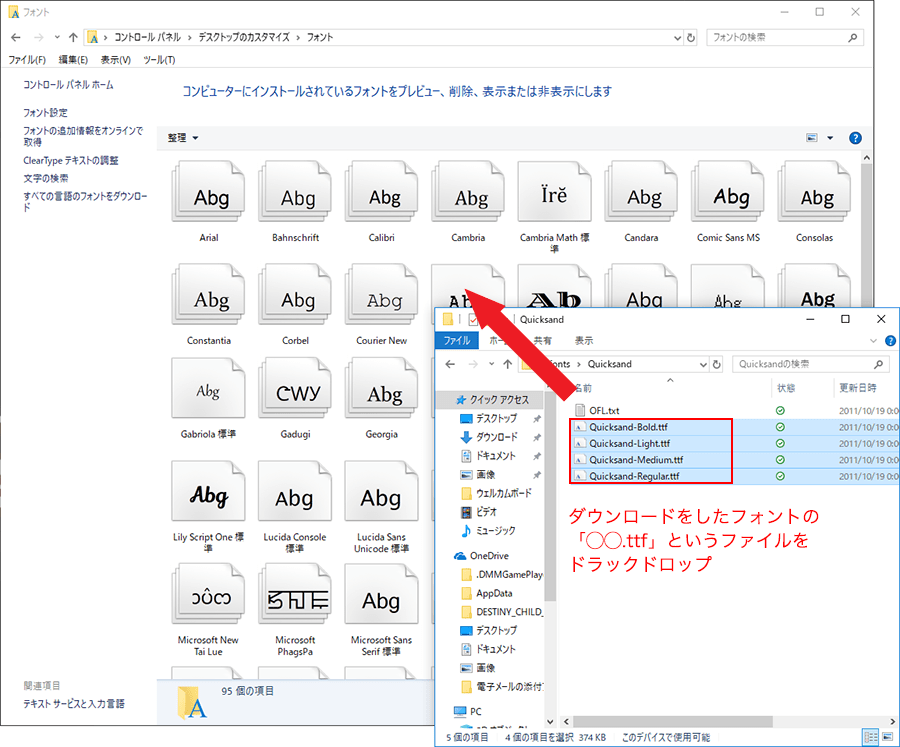Viewport: 900px width, 747px height.
Task: Toggle the large icons view in Quicksand status bar
Action: 886,737
